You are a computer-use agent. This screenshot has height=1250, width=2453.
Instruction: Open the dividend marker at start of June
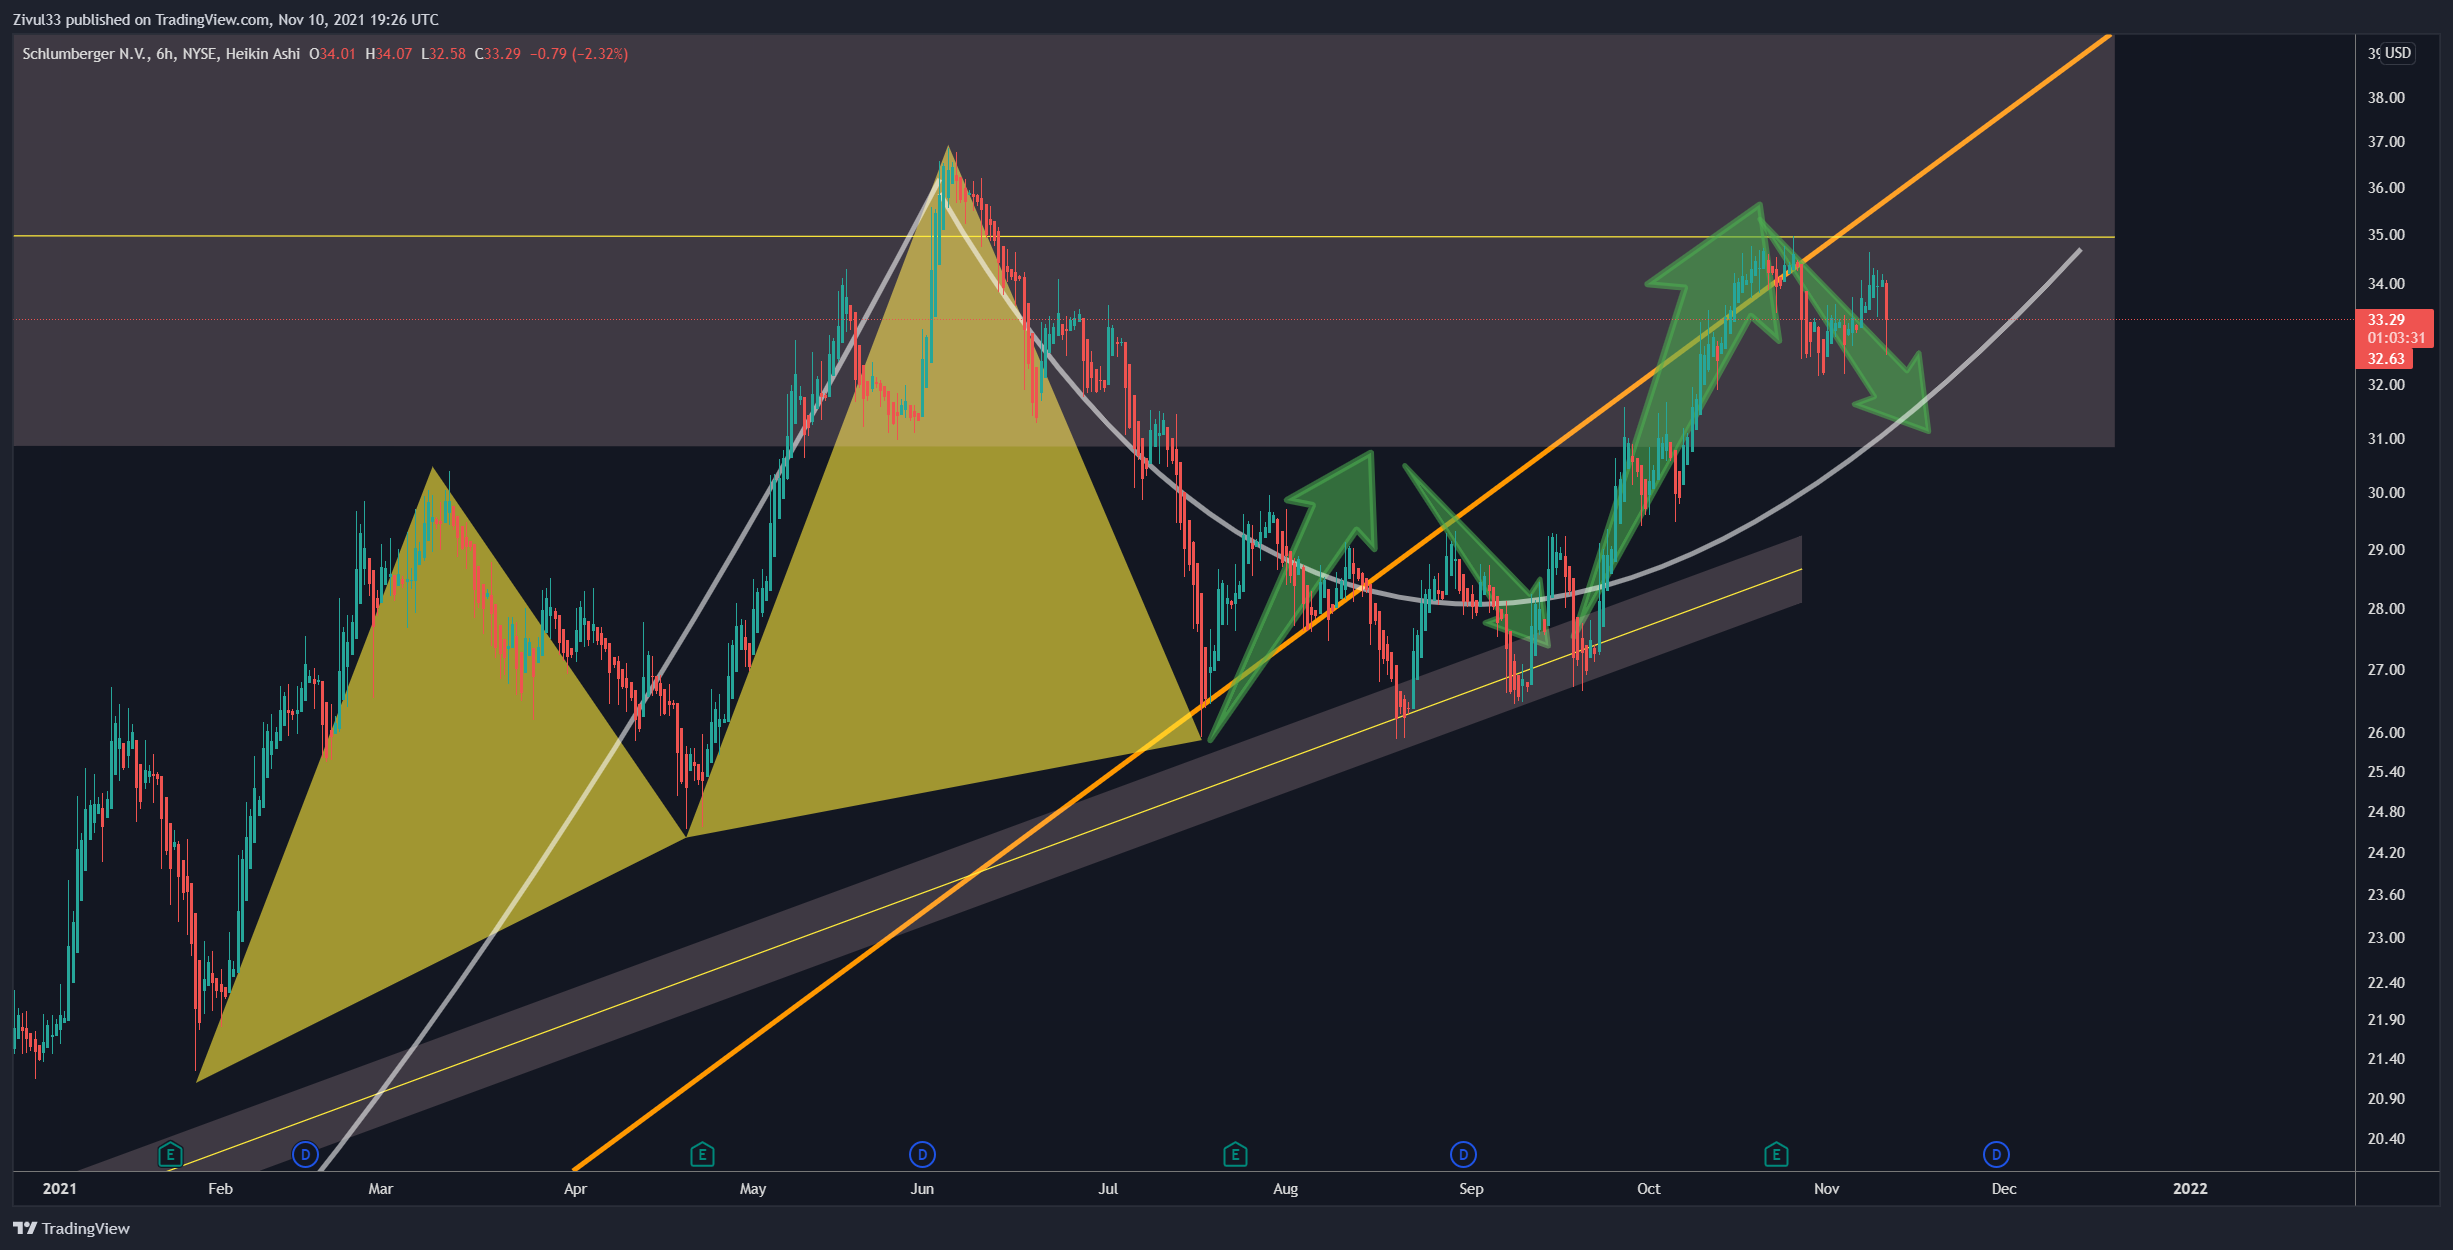click(922, 1155)
